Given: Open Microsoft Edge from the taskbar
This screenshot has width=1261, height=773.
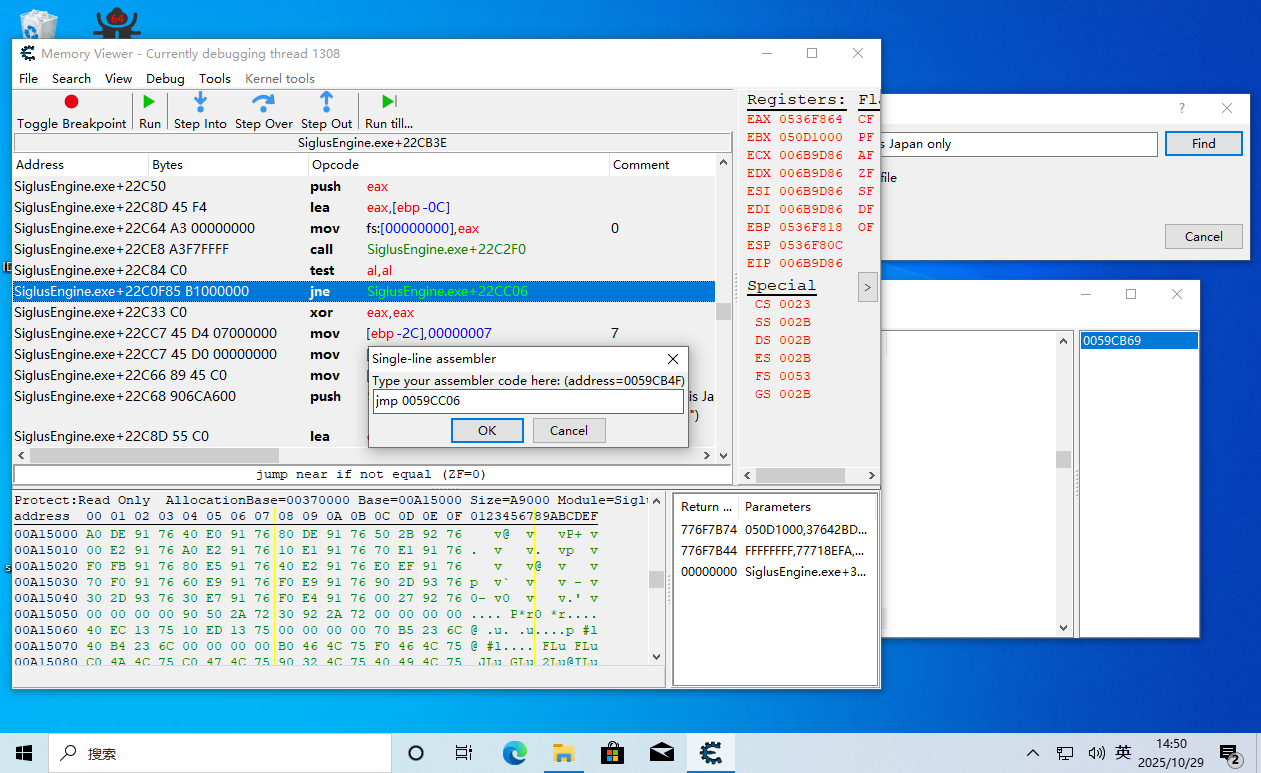Looking at the screenshot, I should 514,753.
